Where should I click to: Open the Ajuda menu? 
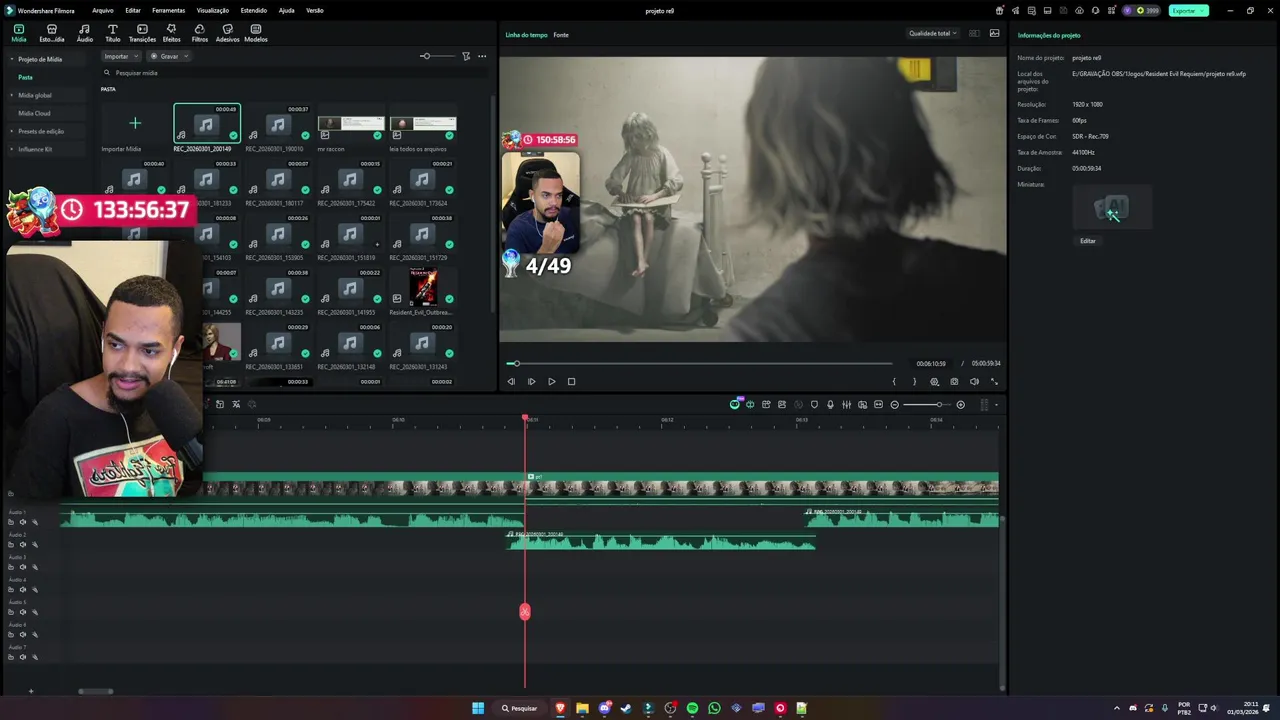[x=287, y=11]
